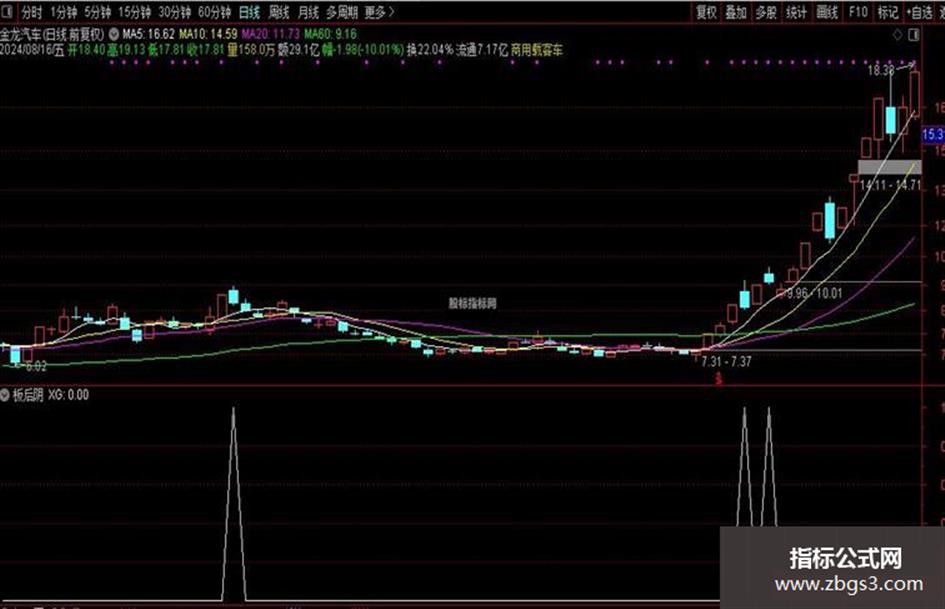The width and height of the screenshot is (945, 609).
Task: Click the diamond icon at chart top-right
Action: [x=897, y=35]
